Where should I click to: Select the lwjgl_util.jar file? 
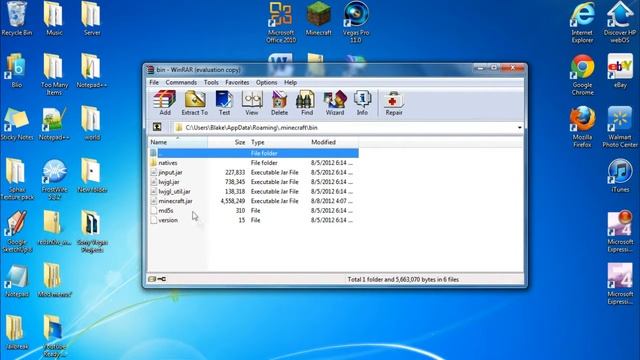click(253, 191)
